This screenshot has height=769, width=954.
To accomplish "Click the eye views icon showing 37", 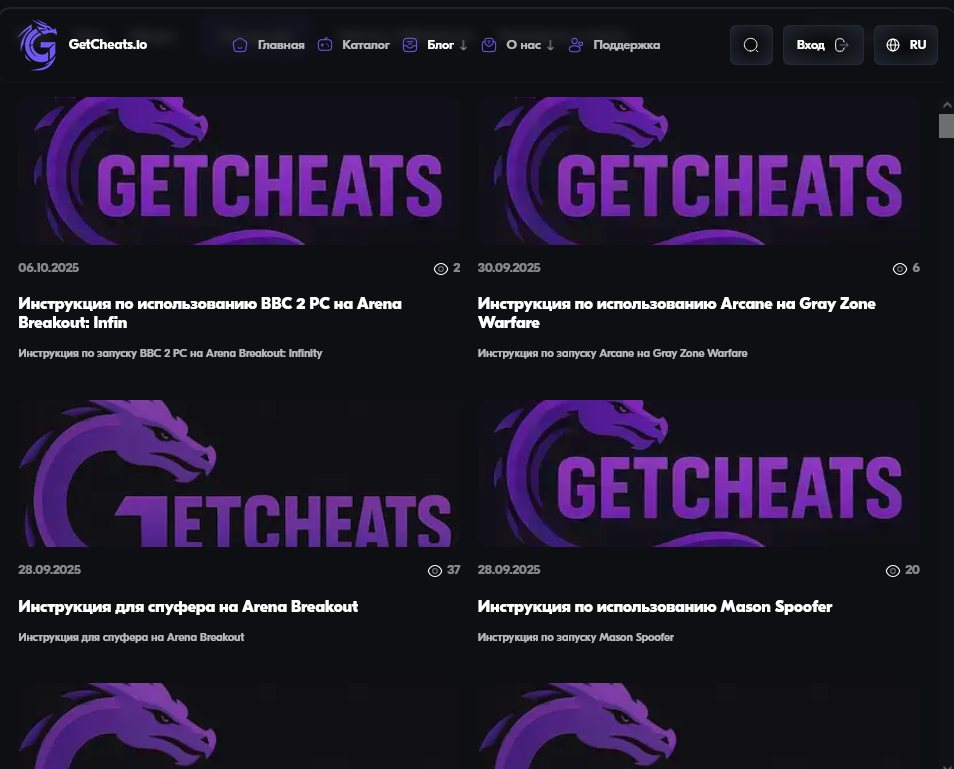I will pyautogui.click(x=435, y=571).
